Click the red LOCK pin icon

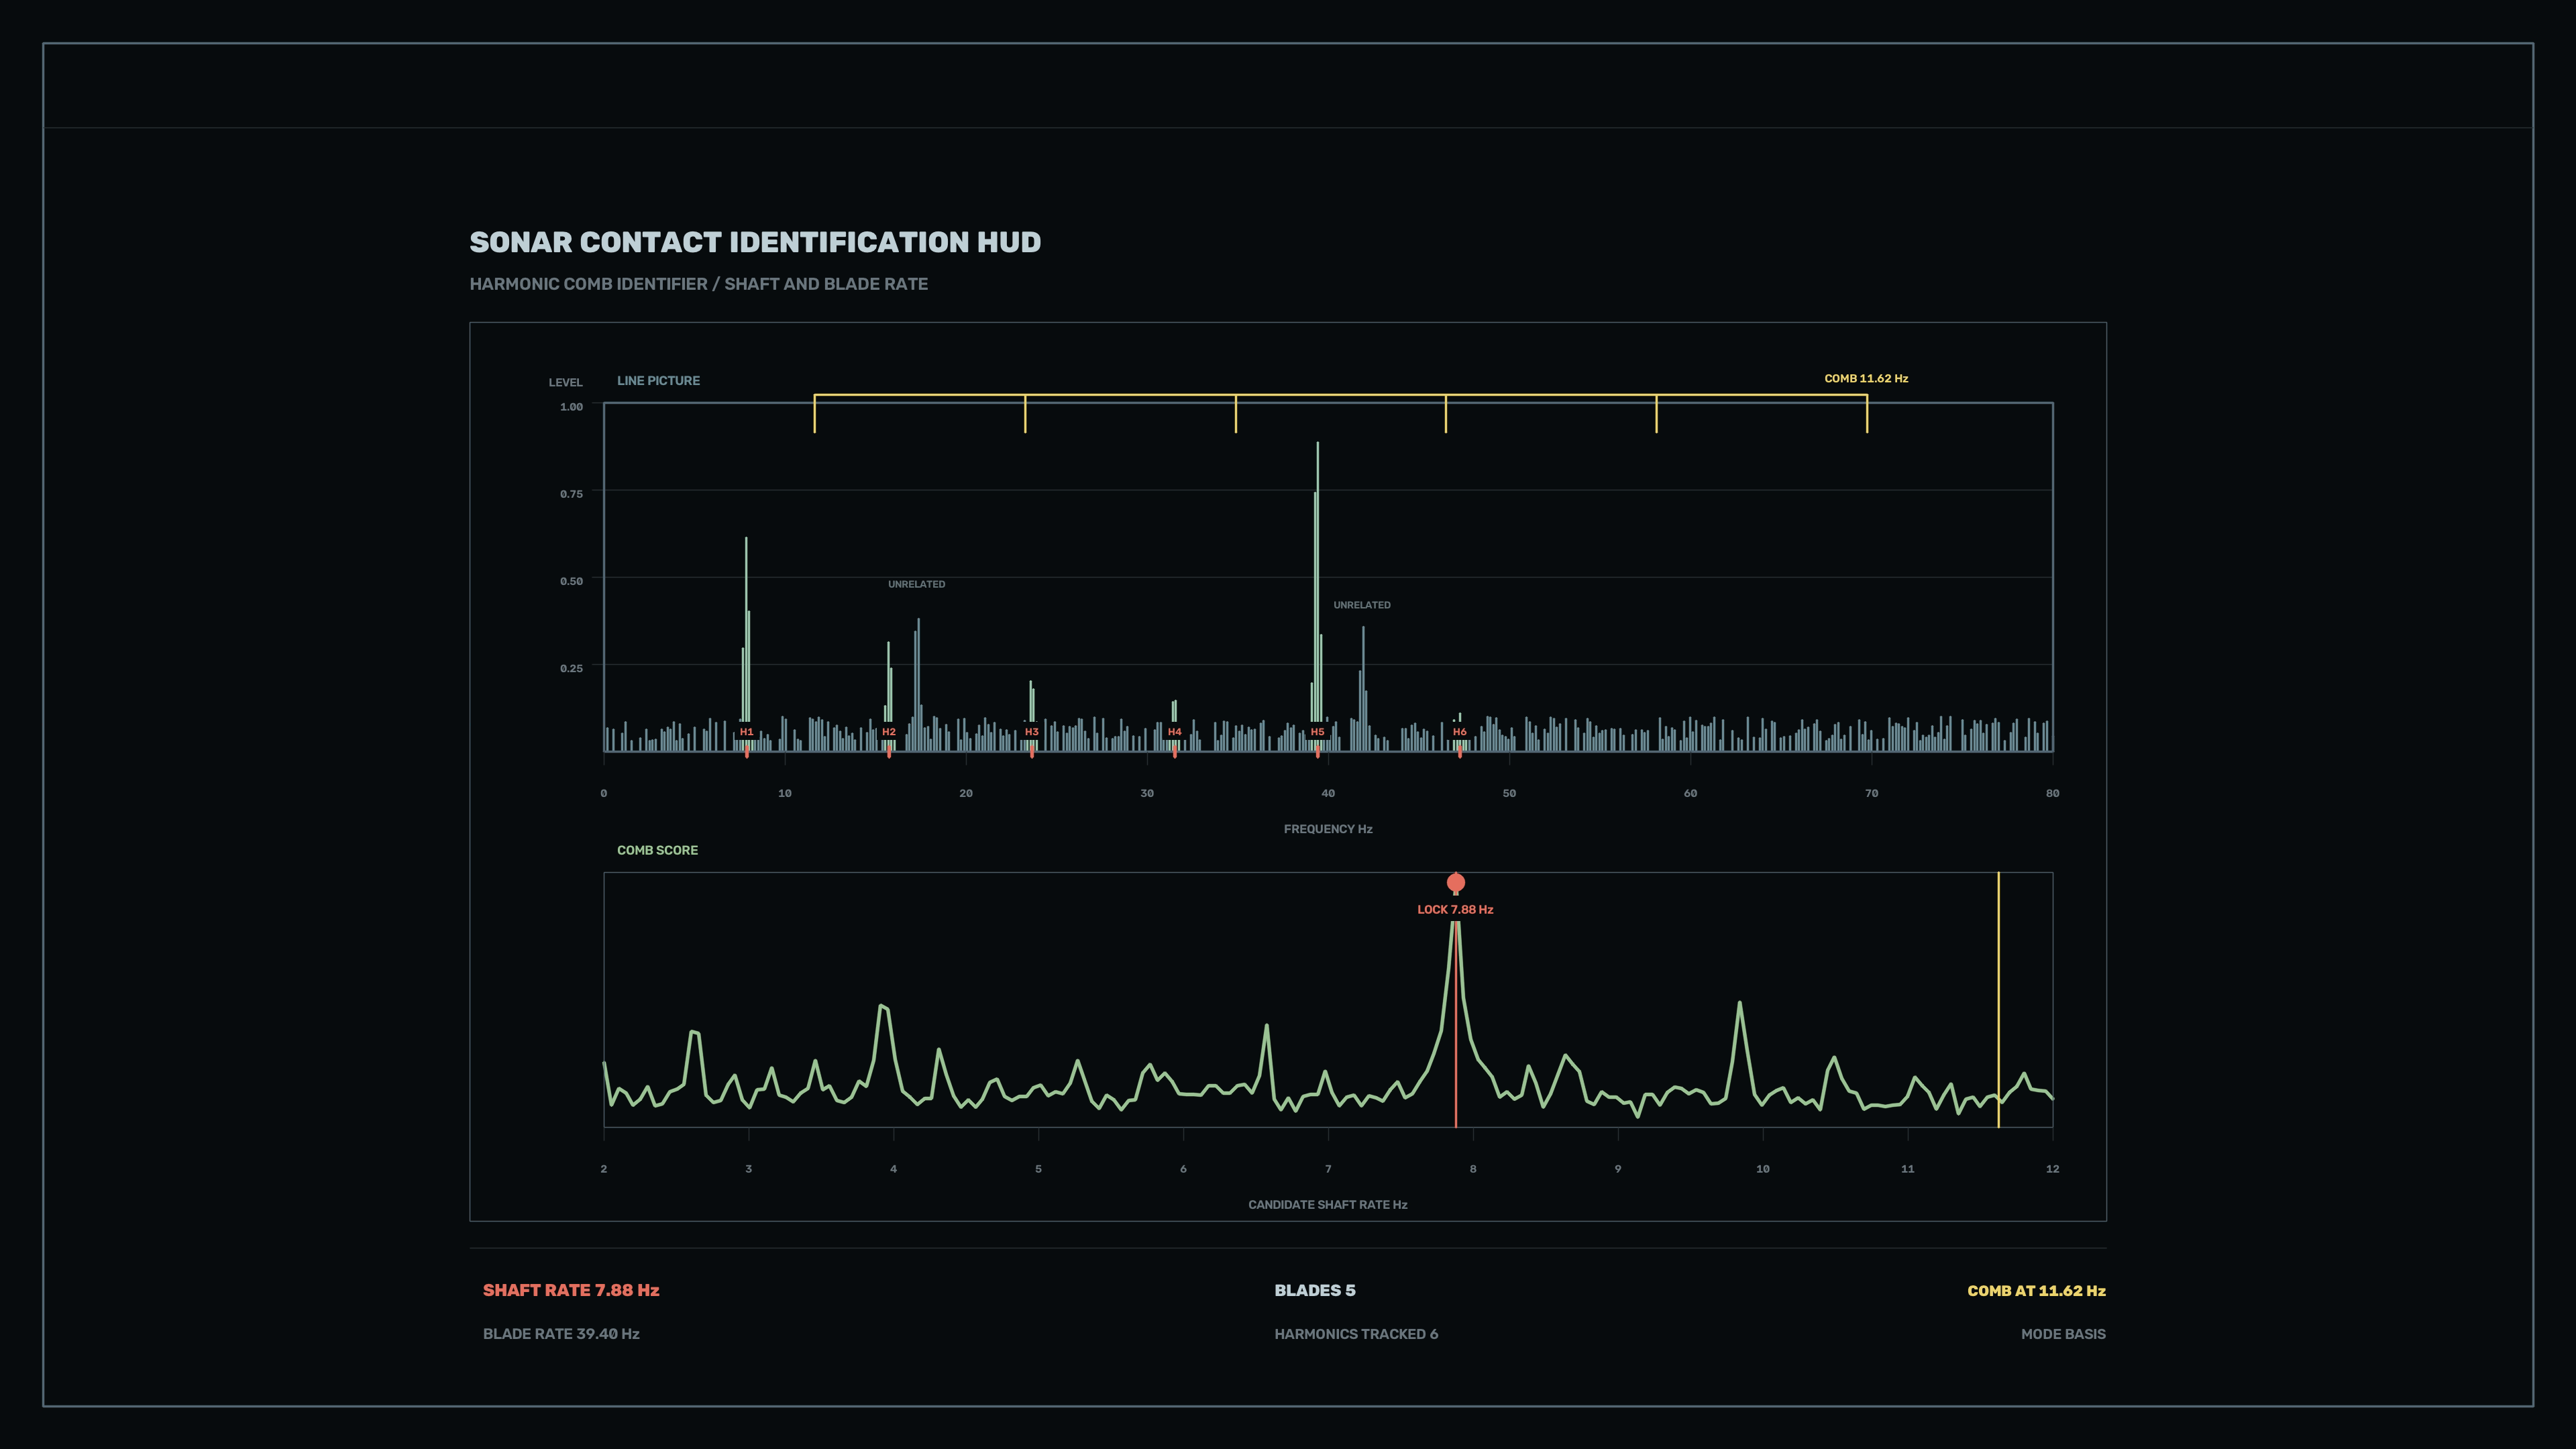(1456, 883)
